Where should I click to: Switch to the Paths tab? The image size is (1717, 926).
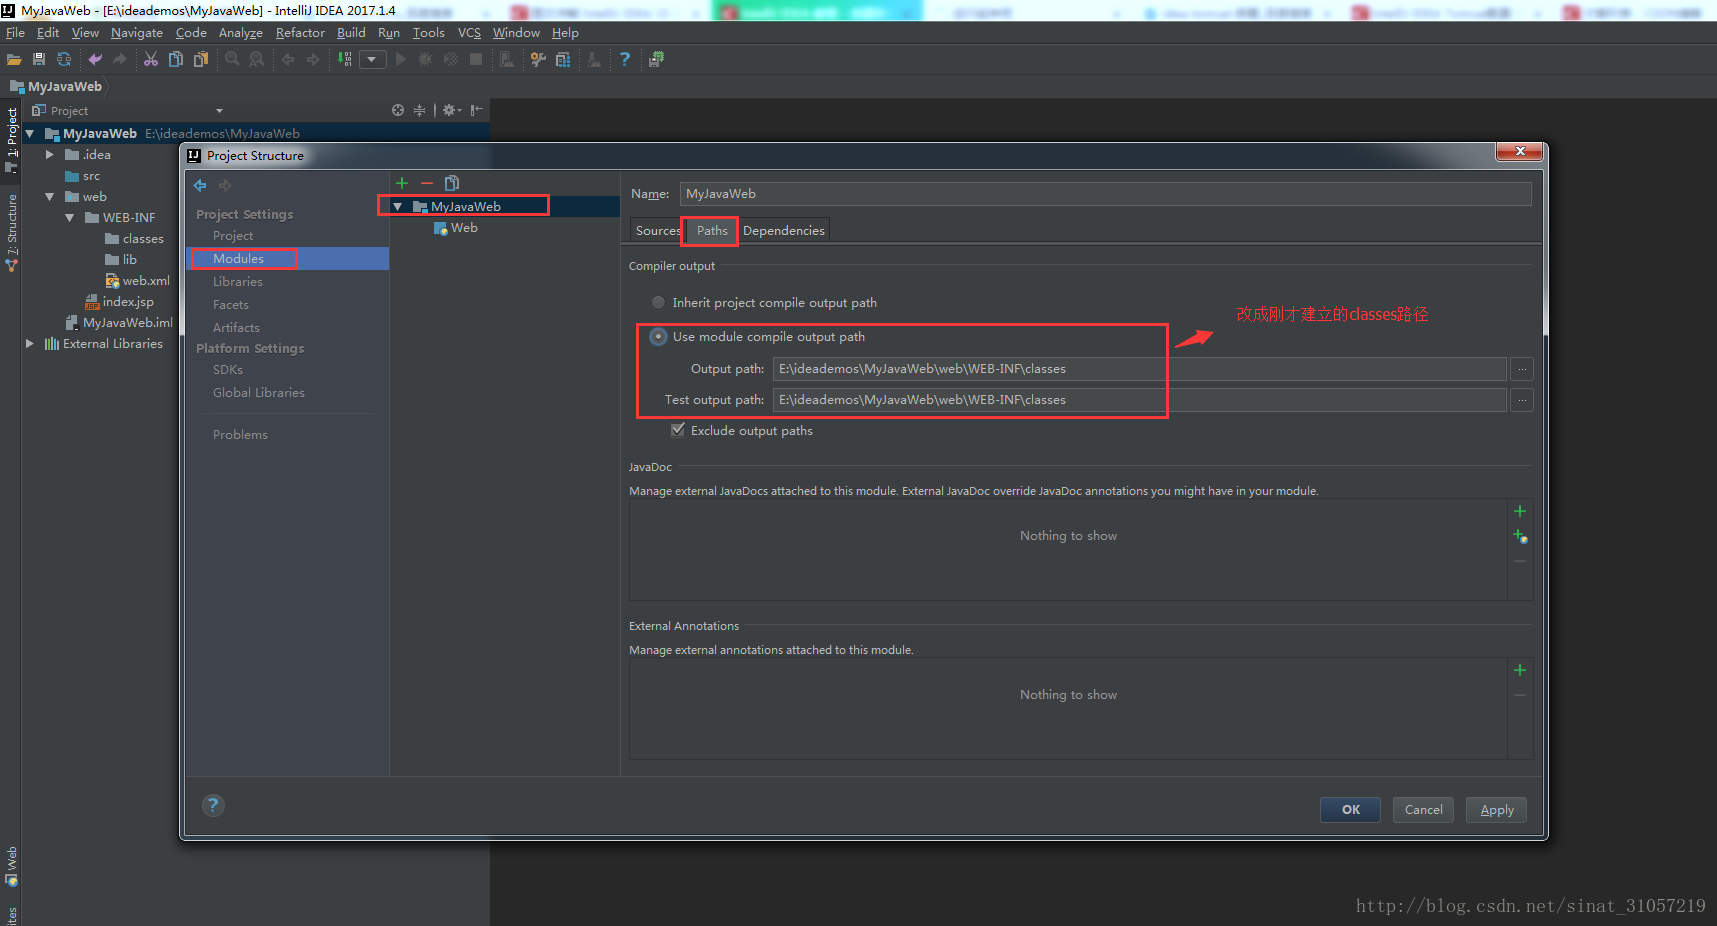712,231
